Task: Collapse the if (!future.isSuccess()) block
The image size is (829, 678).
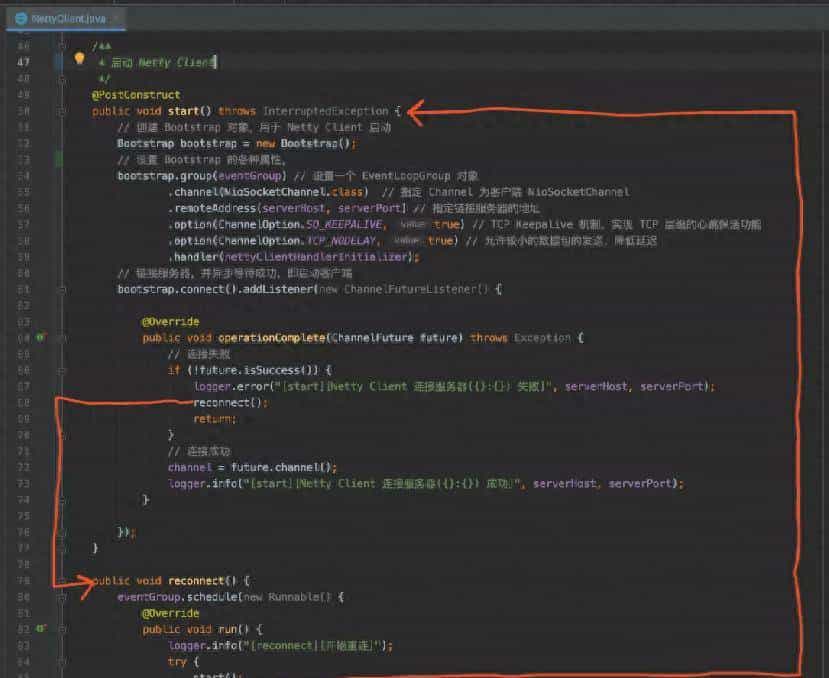Action: pos(62,370)
